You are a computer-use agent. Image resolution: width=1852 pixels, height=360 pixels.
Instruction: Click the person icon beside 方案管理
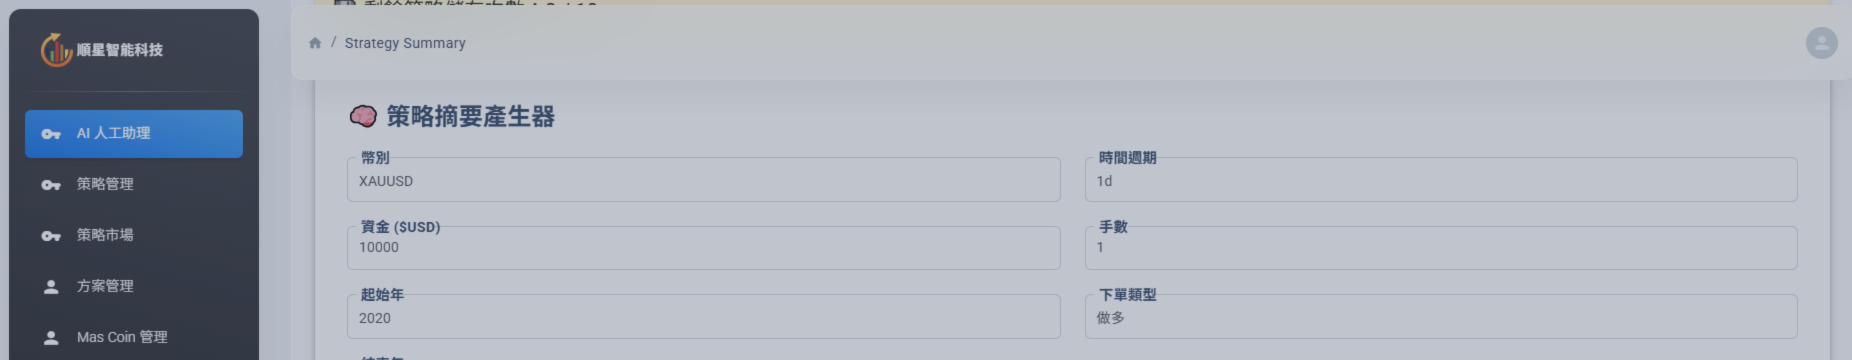51,287
